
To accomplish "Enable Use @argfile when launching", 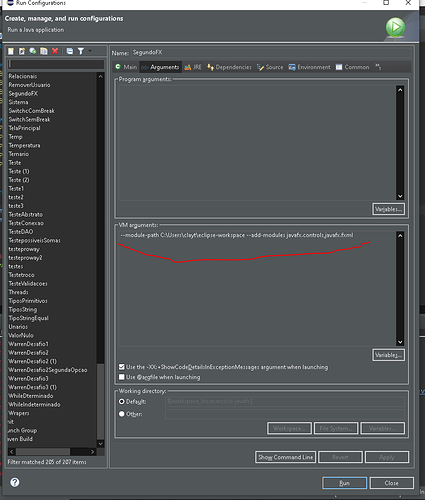I will (x=122, y=377).
